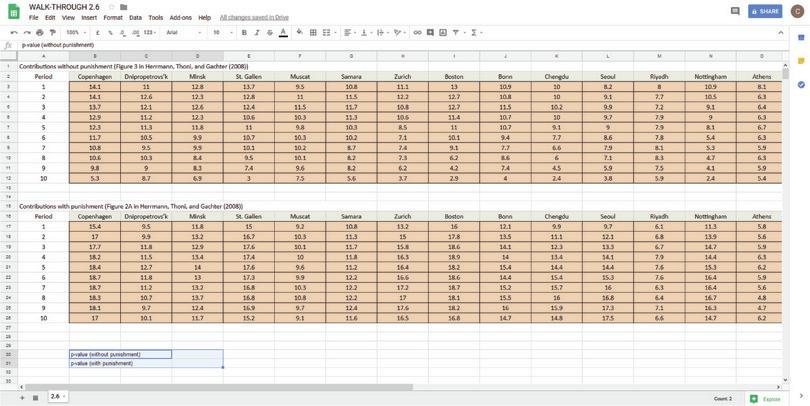Toggle Italic formatting

pyautogui.click(x=257, y=33)
